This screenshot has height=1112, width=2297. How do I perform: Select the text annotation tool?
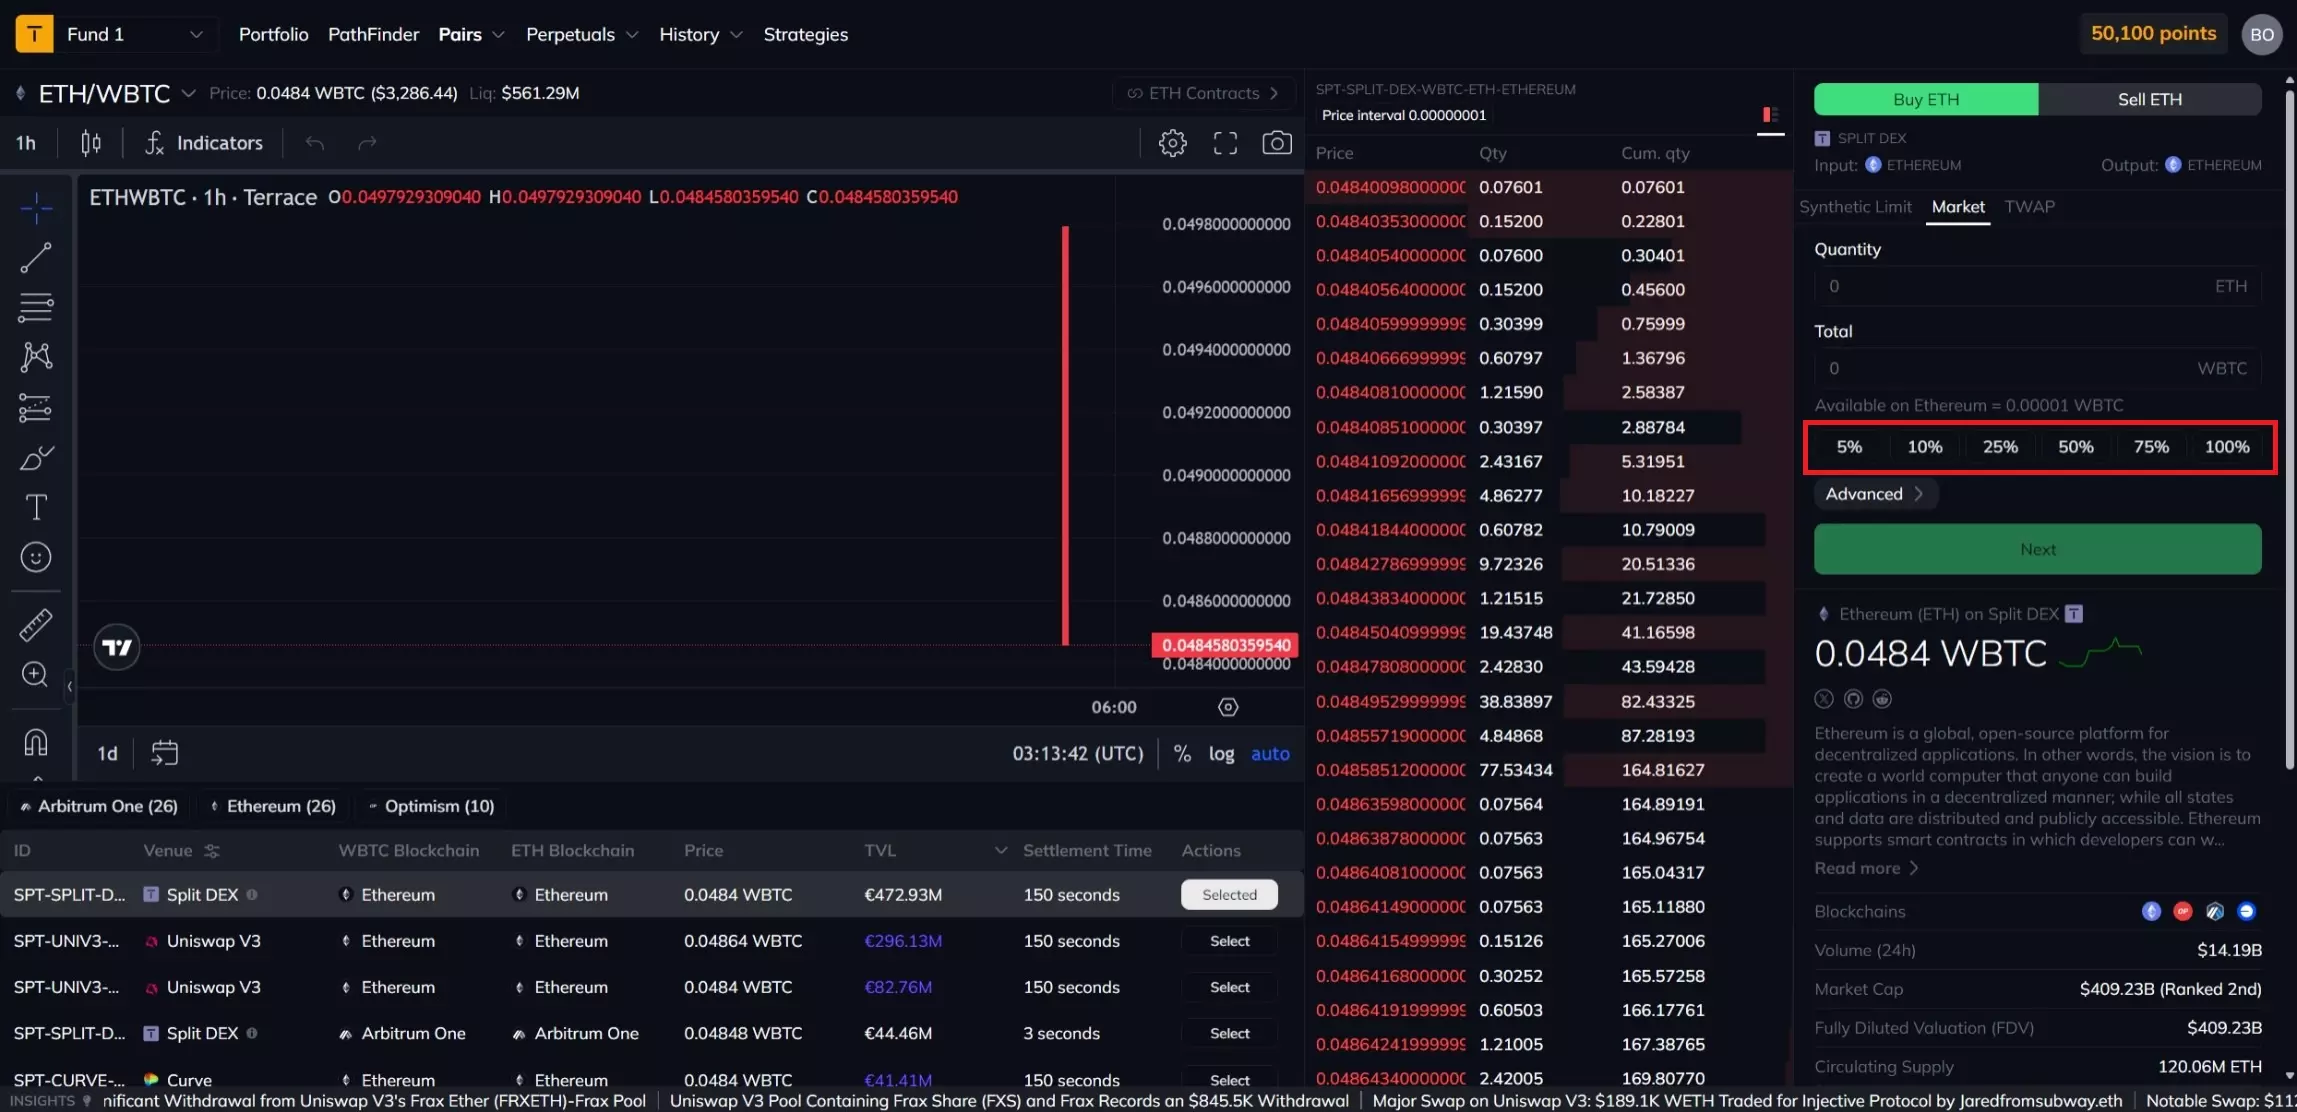[36, 507]
